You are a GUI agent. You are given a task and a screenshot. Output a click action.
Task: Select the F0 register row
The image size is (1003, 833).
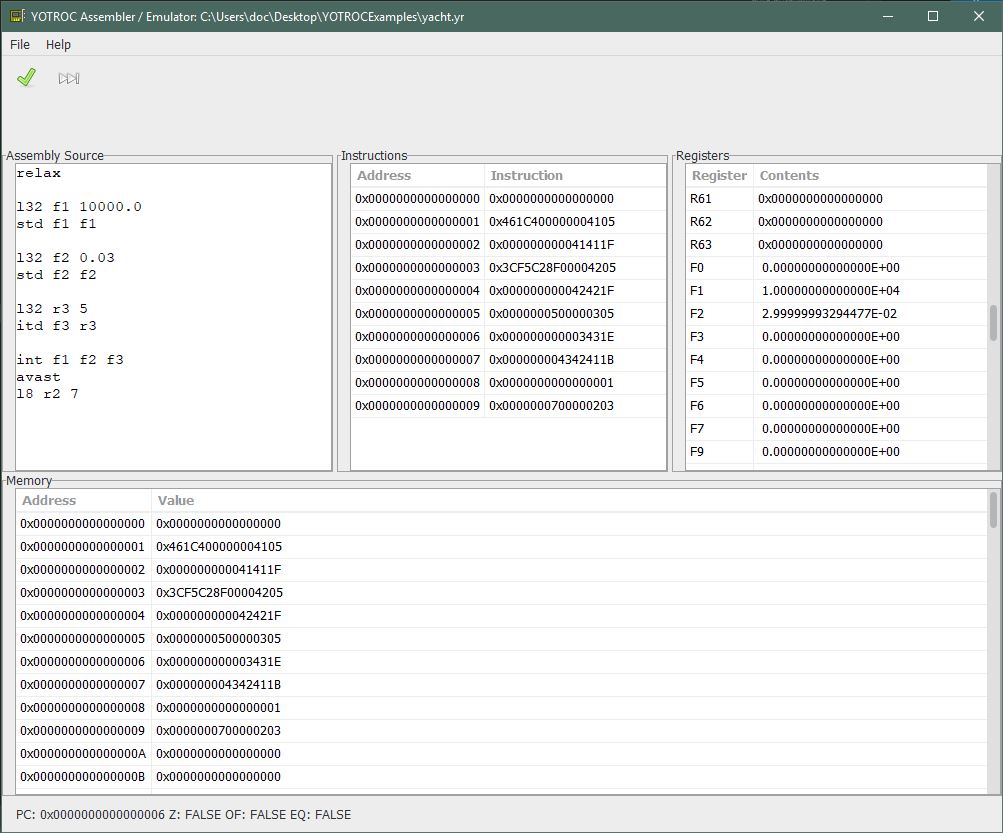tap(836, 267)
